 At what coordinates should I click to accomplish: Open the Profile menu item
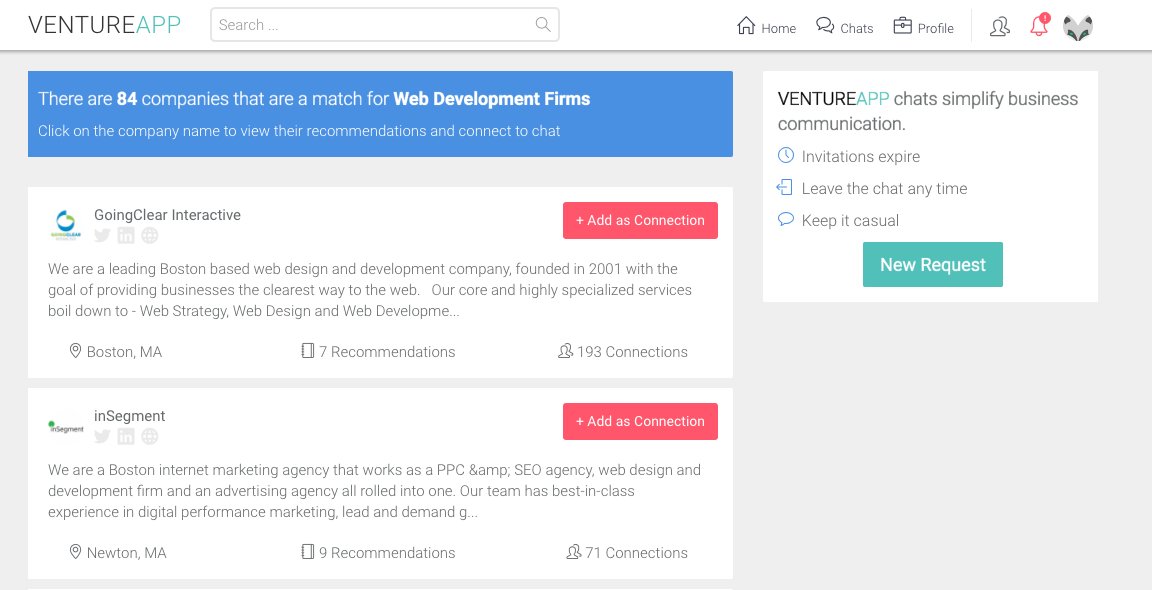tap(924, 27)
